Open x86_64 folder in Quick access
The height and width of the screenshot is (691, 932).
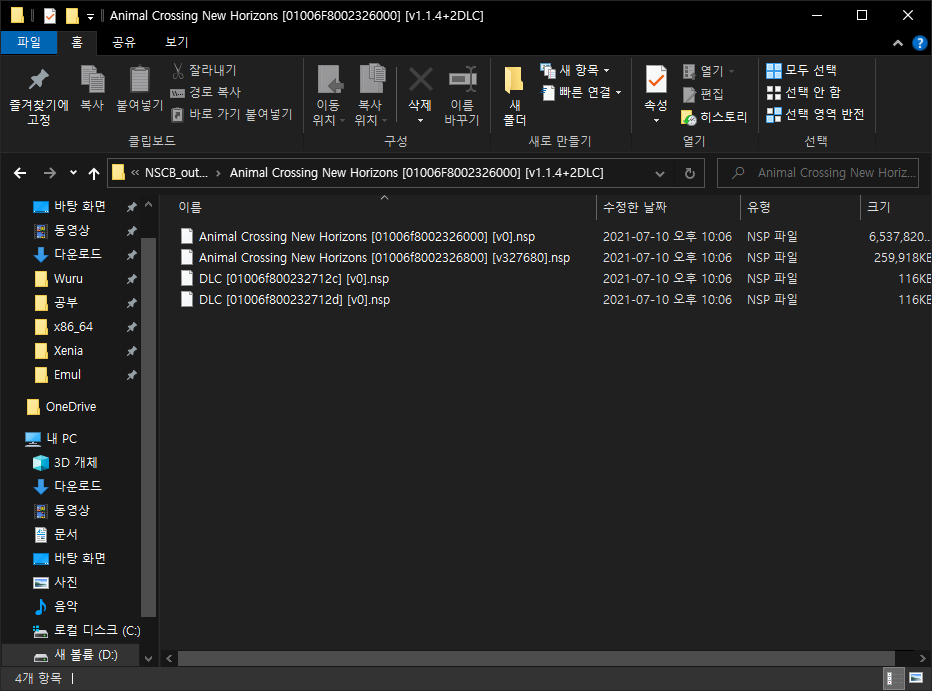73,327
